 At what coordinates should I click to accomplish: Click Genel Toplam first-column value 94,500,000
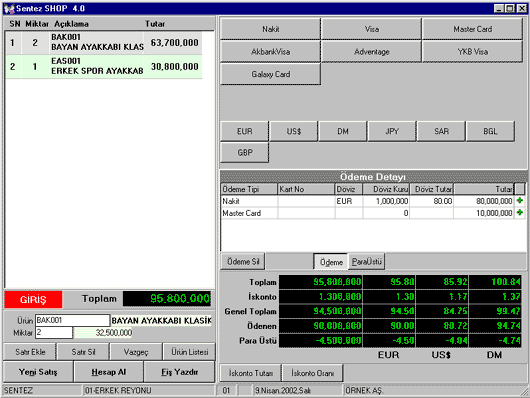tap(320, 311)
